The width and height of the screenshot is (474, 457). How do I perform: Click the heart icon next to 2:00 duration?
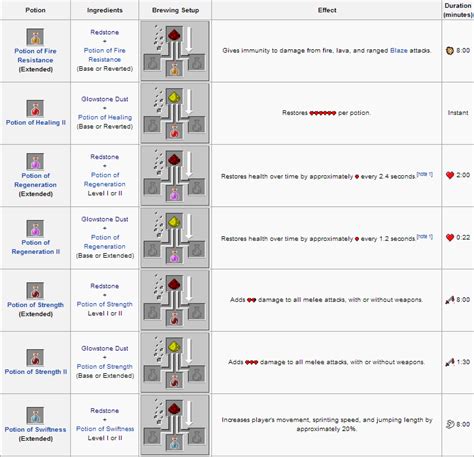pyautogui.click(x=450, y=175)
